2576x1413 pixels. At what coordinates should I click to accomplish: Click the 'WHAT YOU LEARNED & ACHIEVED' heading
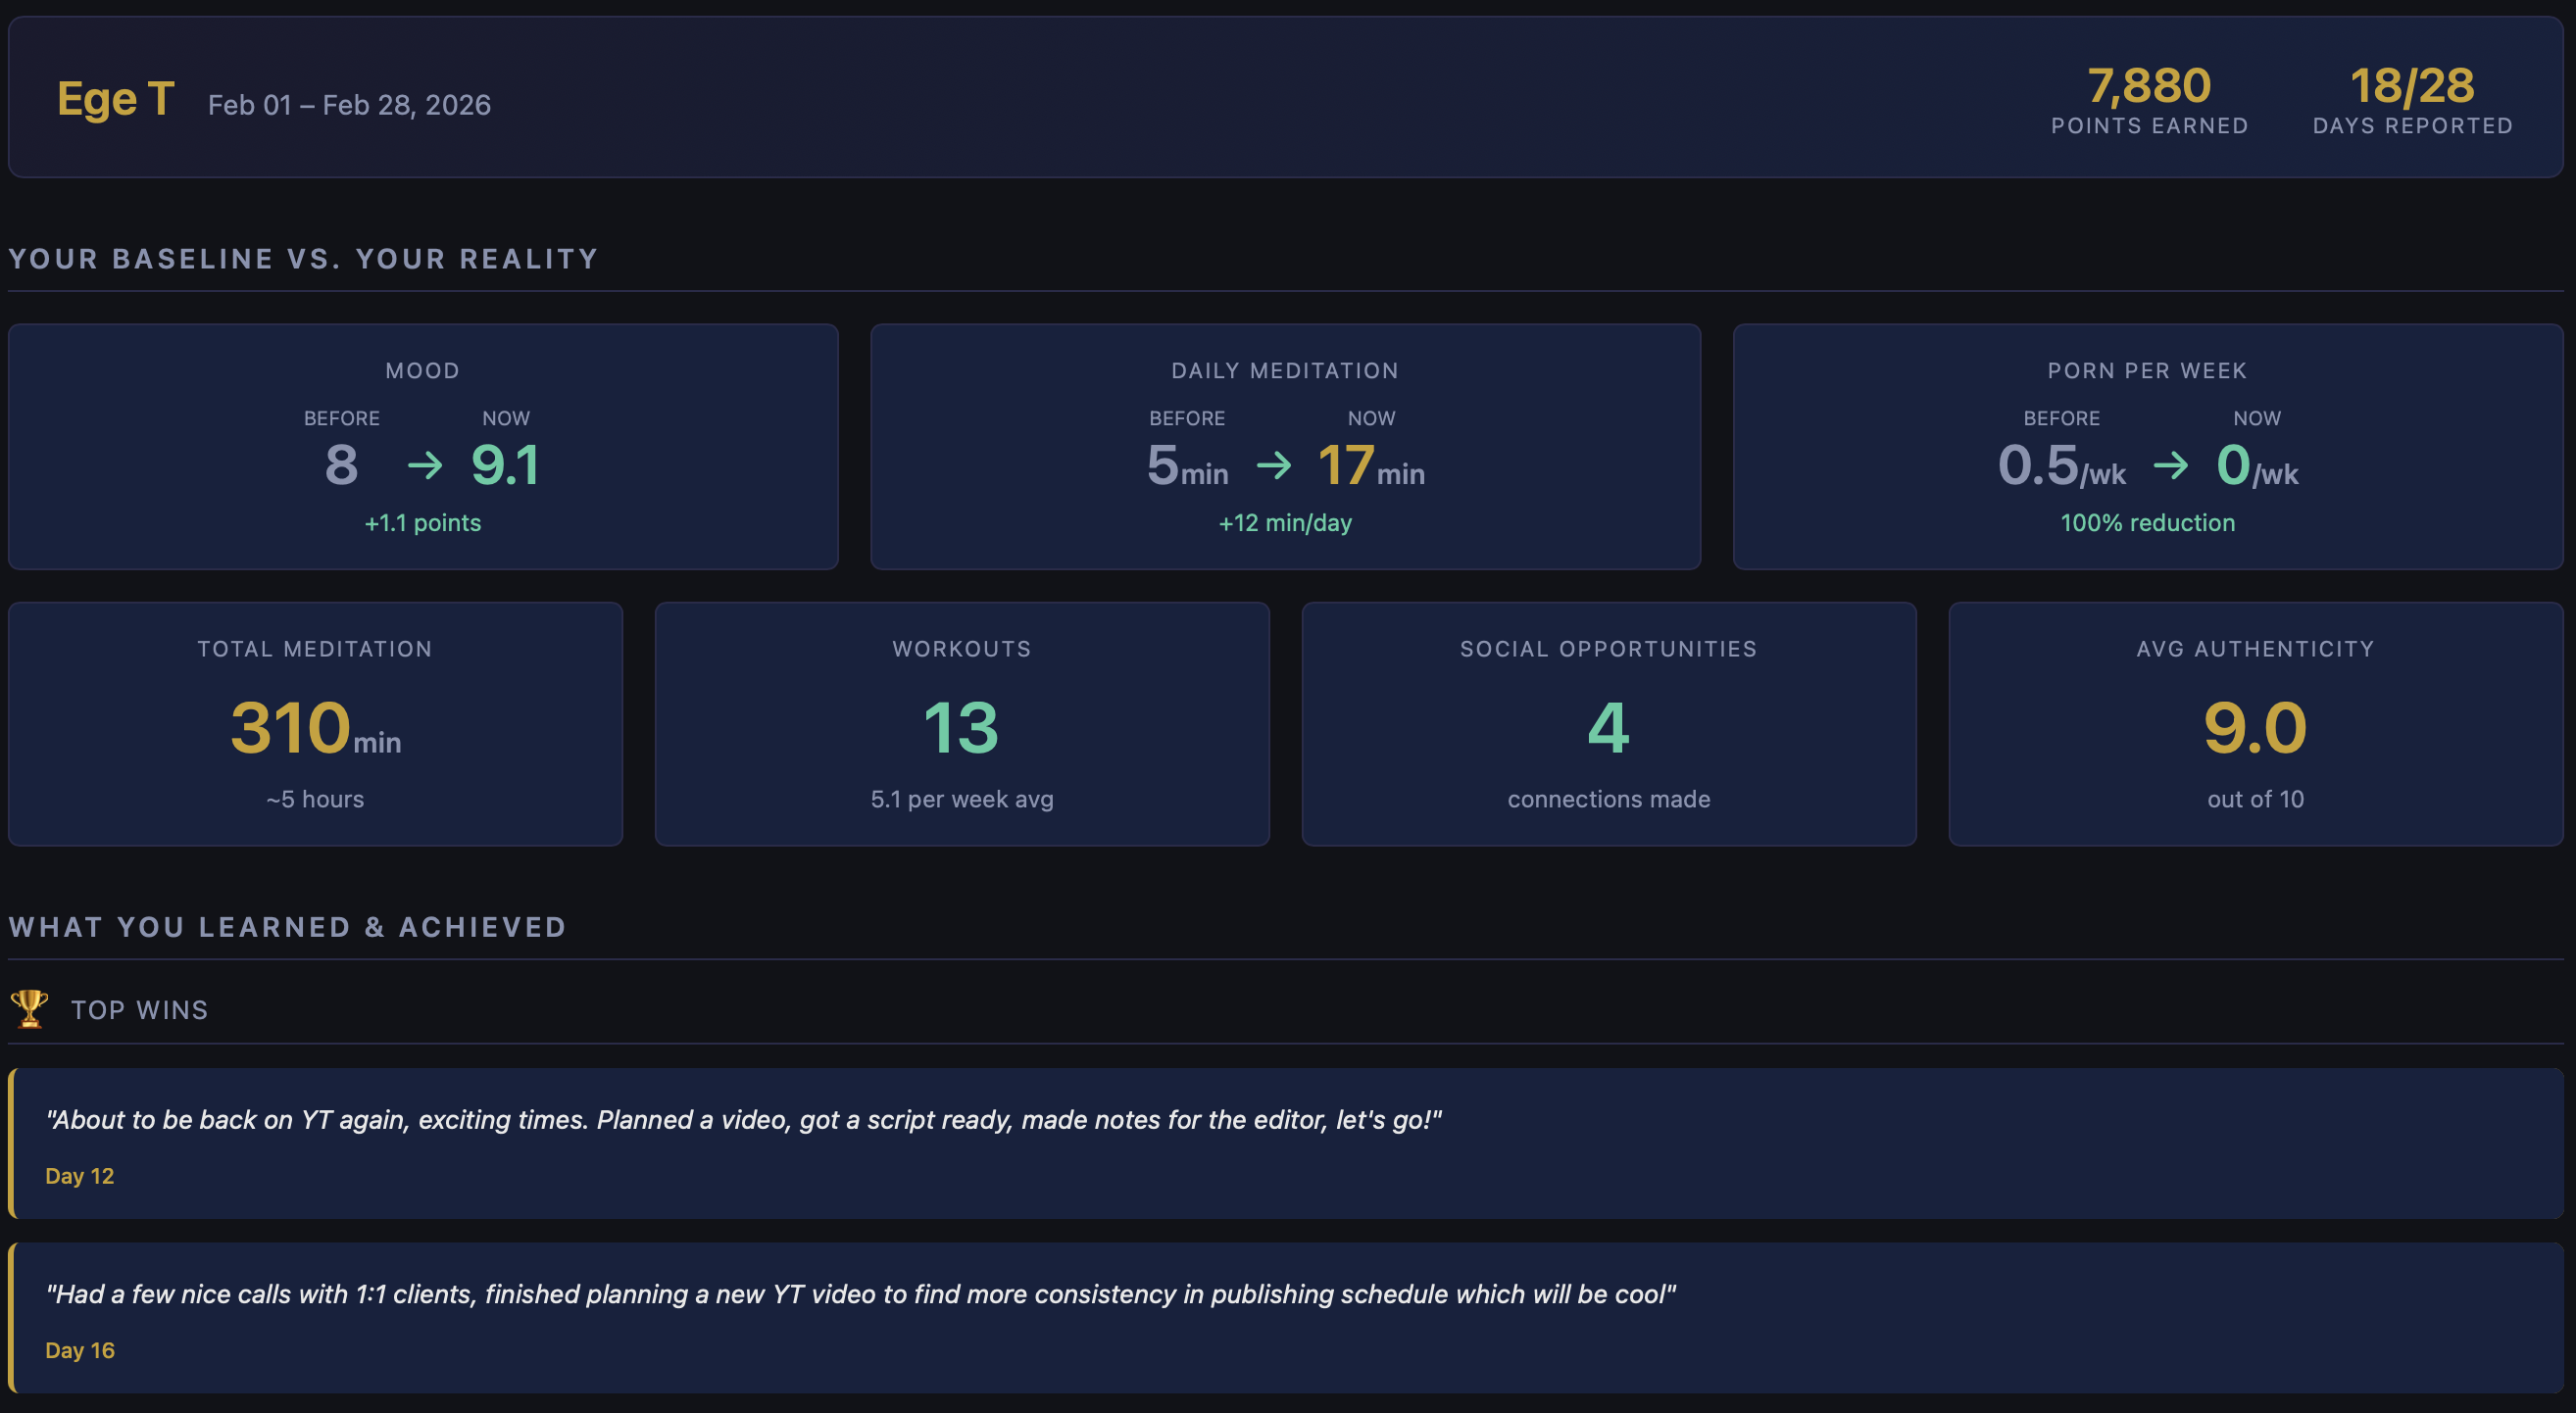click(288, 927)
